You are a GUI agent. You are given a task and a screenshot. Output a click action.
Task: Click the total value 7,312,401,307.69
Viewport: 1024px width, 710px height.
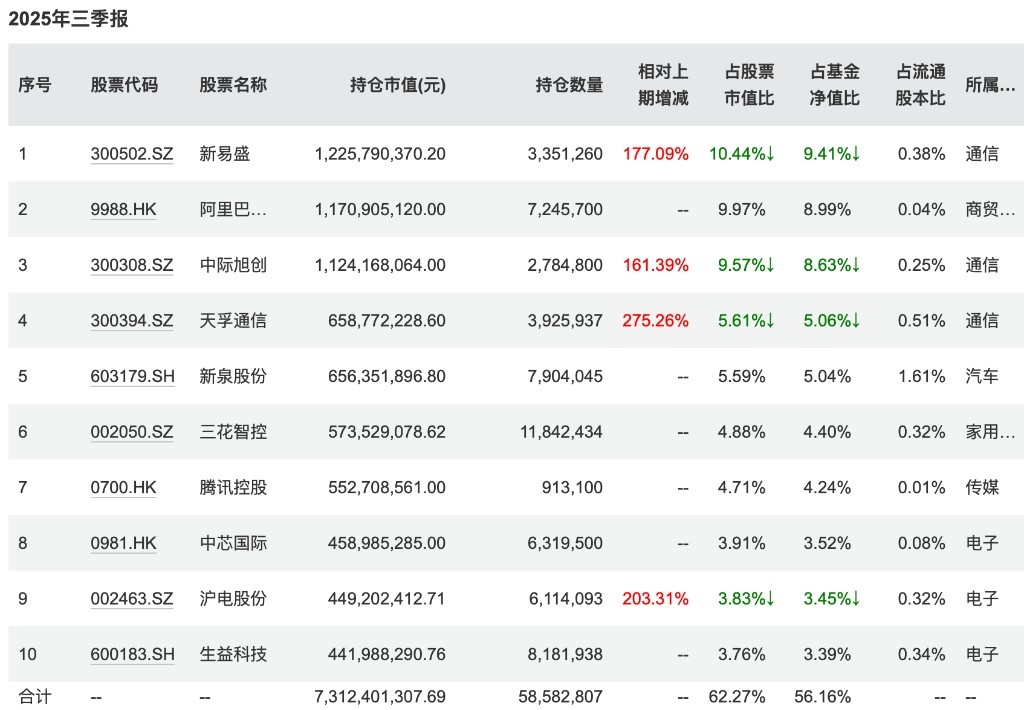pyautogui.click(x=380, y=697)
